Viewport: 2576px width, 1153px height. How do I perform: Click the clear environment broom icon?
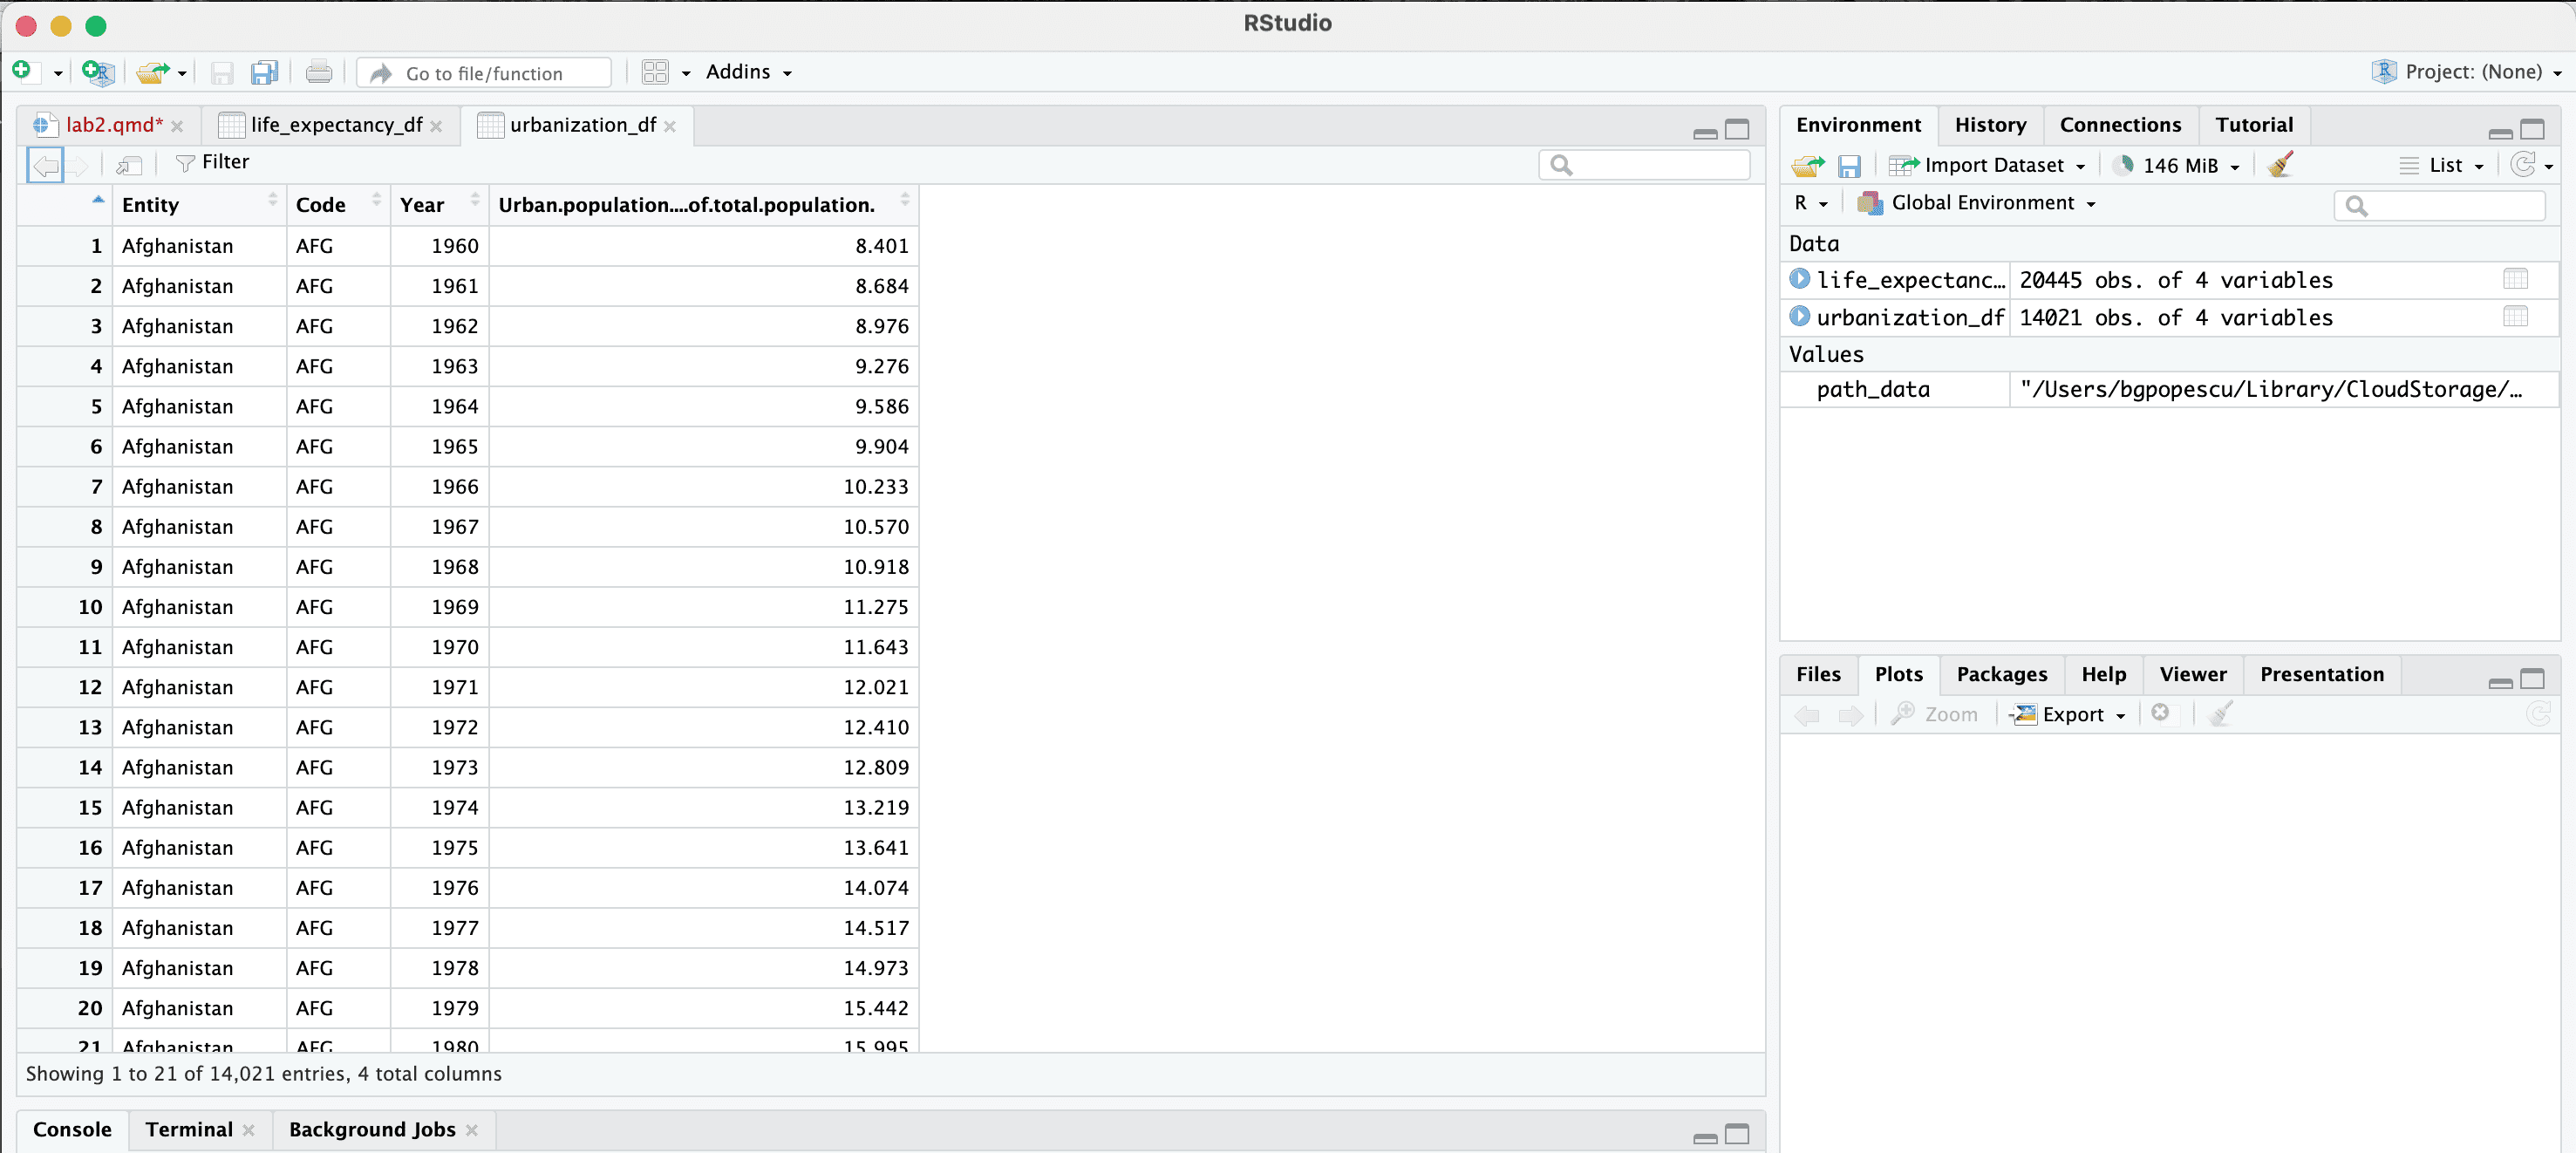pyautogui.click(x=2280, y=165)
